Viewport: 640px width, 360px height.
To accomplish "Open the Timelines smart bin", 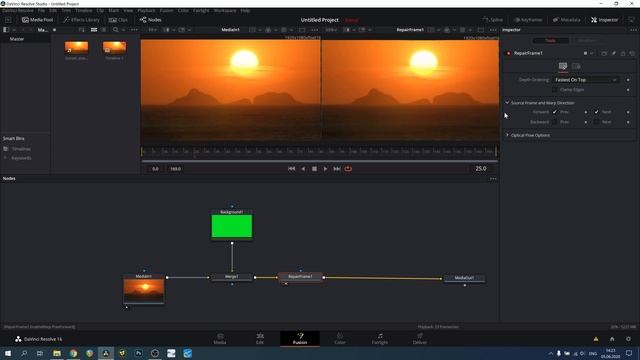I will [x=21, y=149].
